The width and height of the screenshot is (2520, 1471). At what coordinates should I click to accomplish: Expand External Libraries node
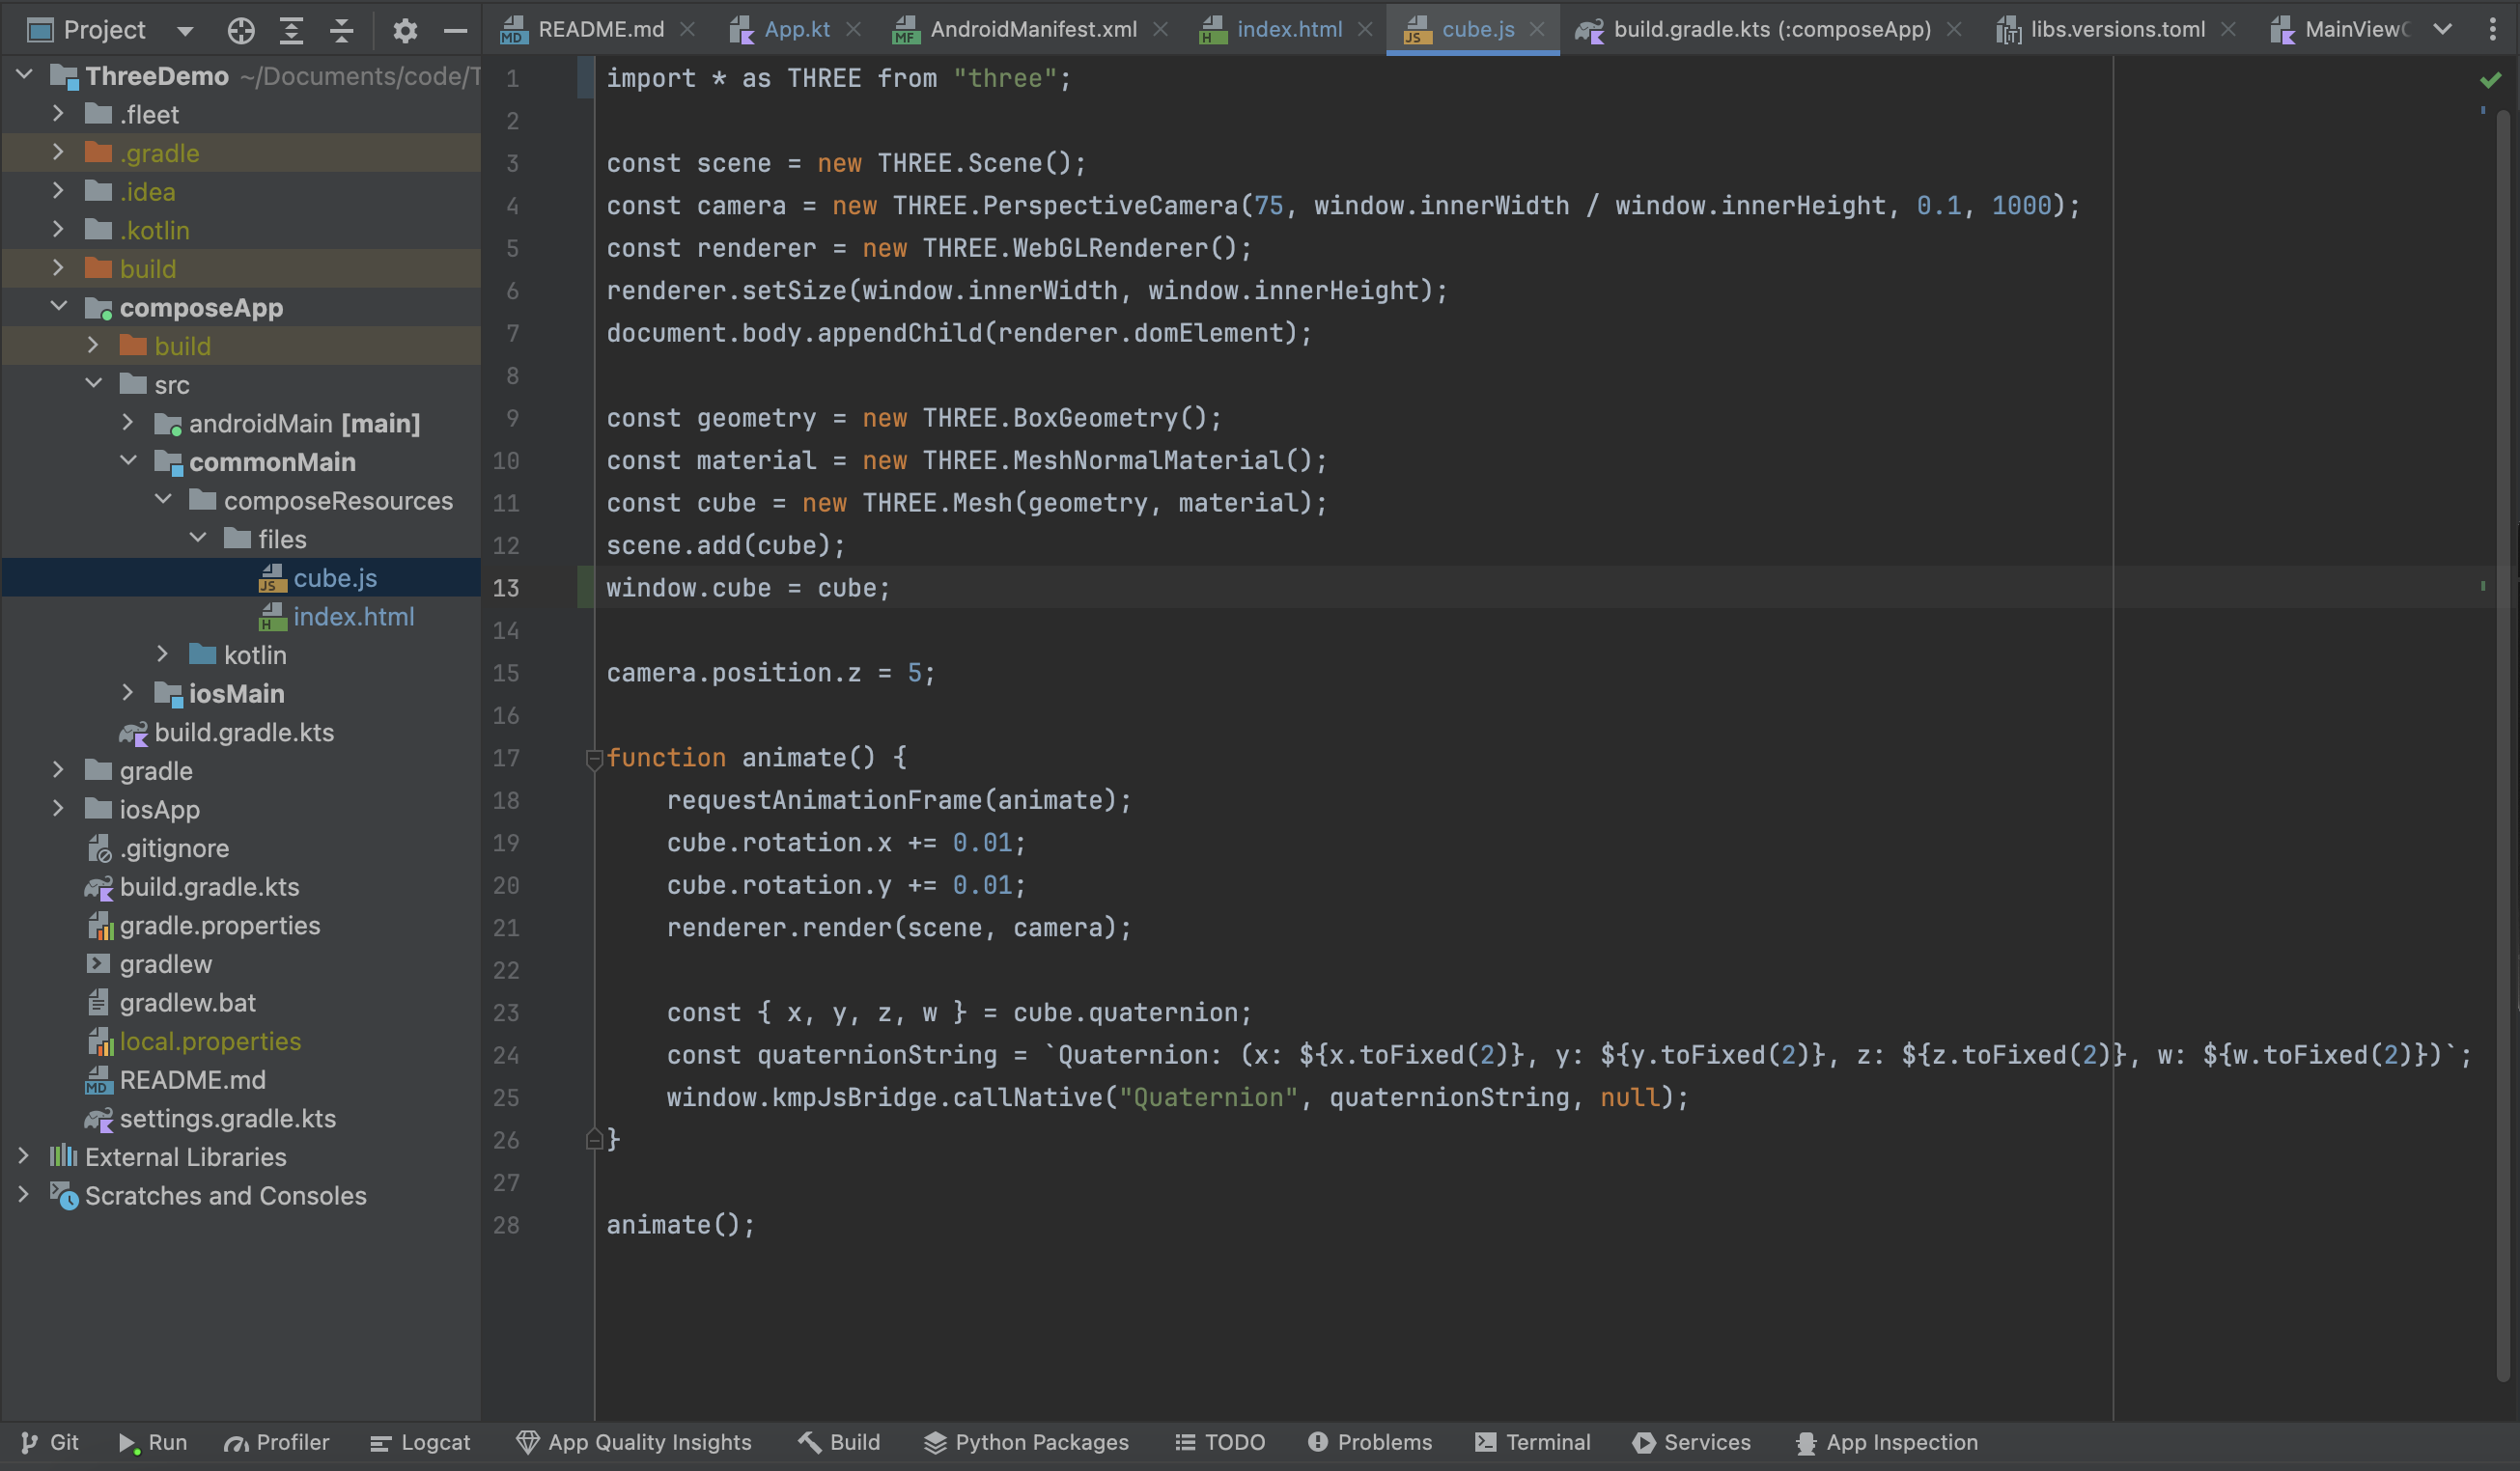coord(23,1155)
